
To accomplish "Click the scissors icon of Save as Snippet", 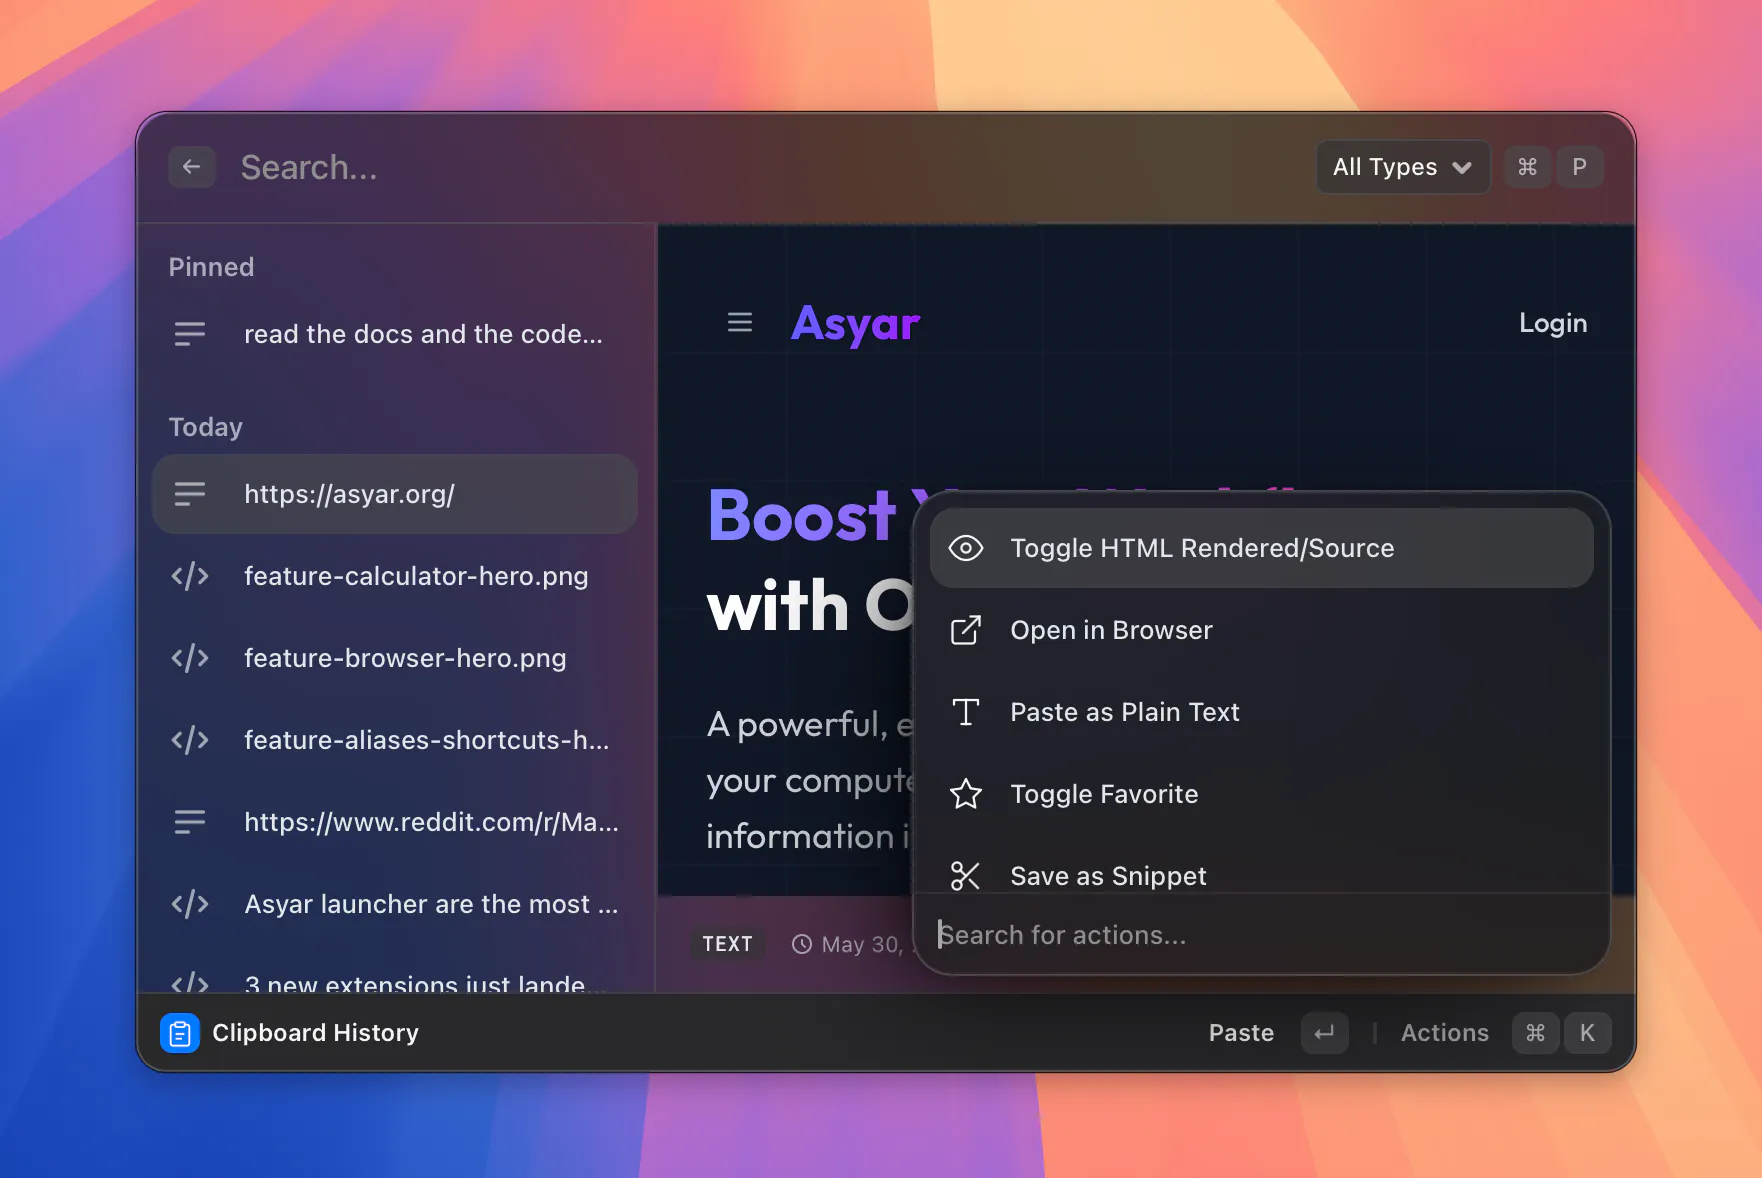I will [x=966, y=876].
